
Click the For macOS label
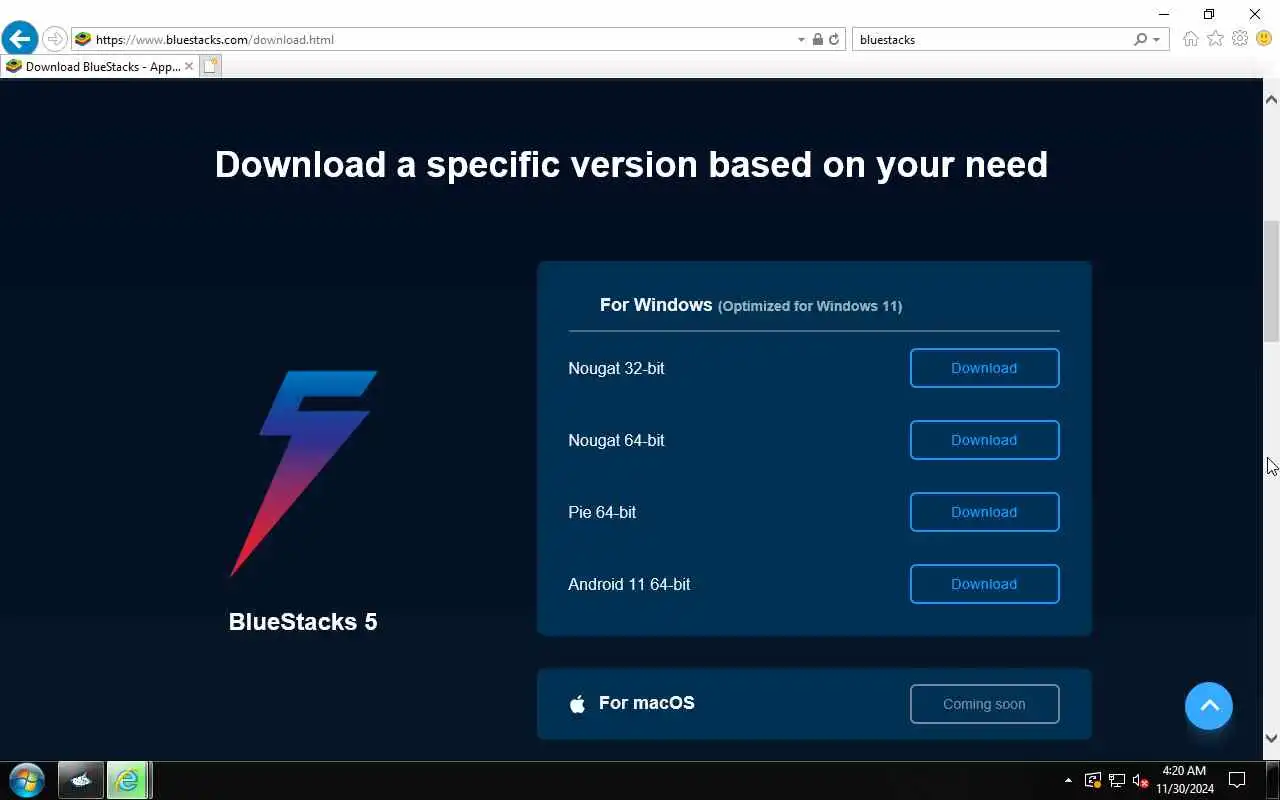(x=647, y=703)
